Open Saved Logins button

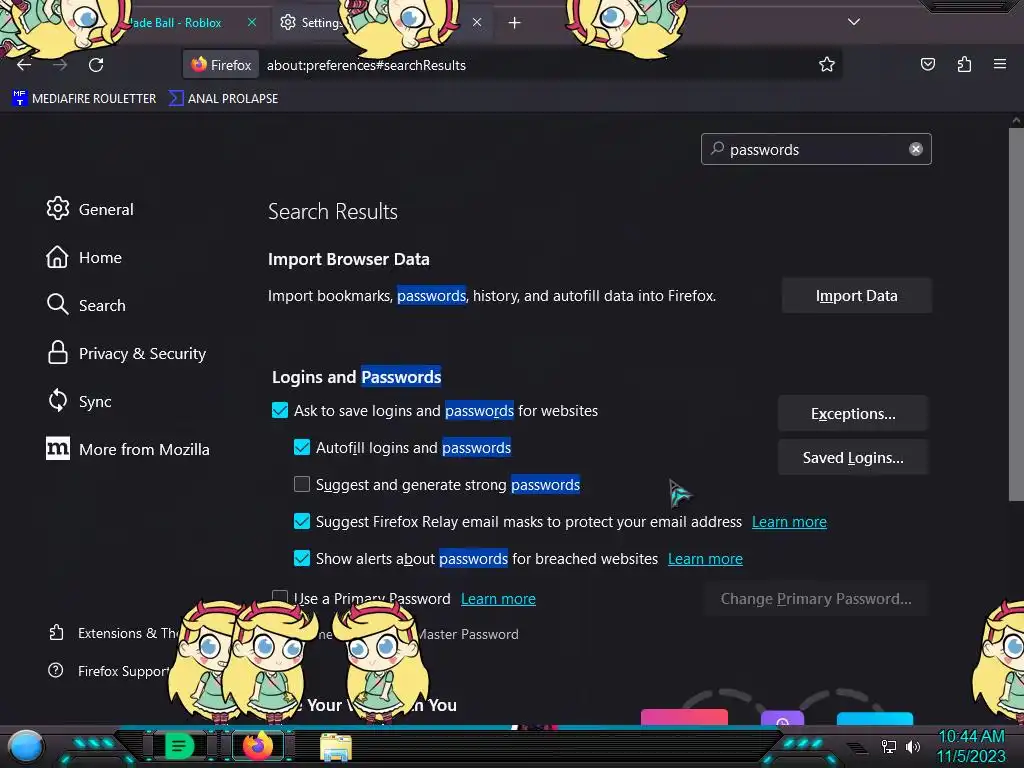853,458
